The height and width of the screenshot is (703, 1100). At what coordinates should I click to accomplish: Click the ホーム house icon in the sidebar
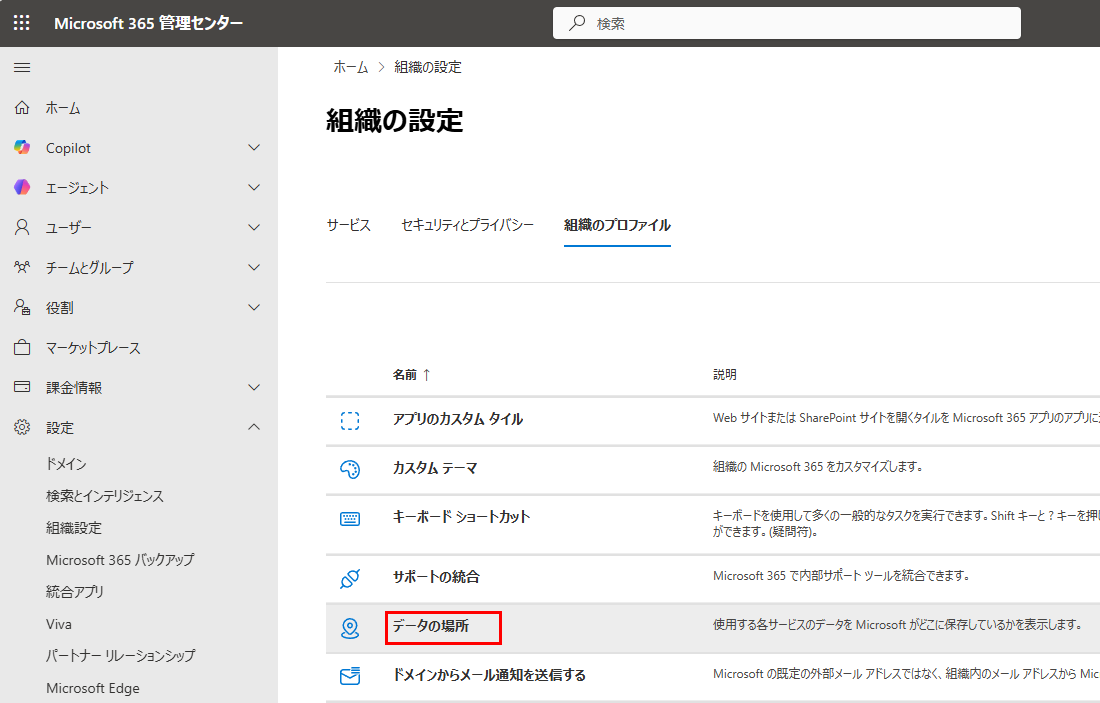tap(21, 107)
